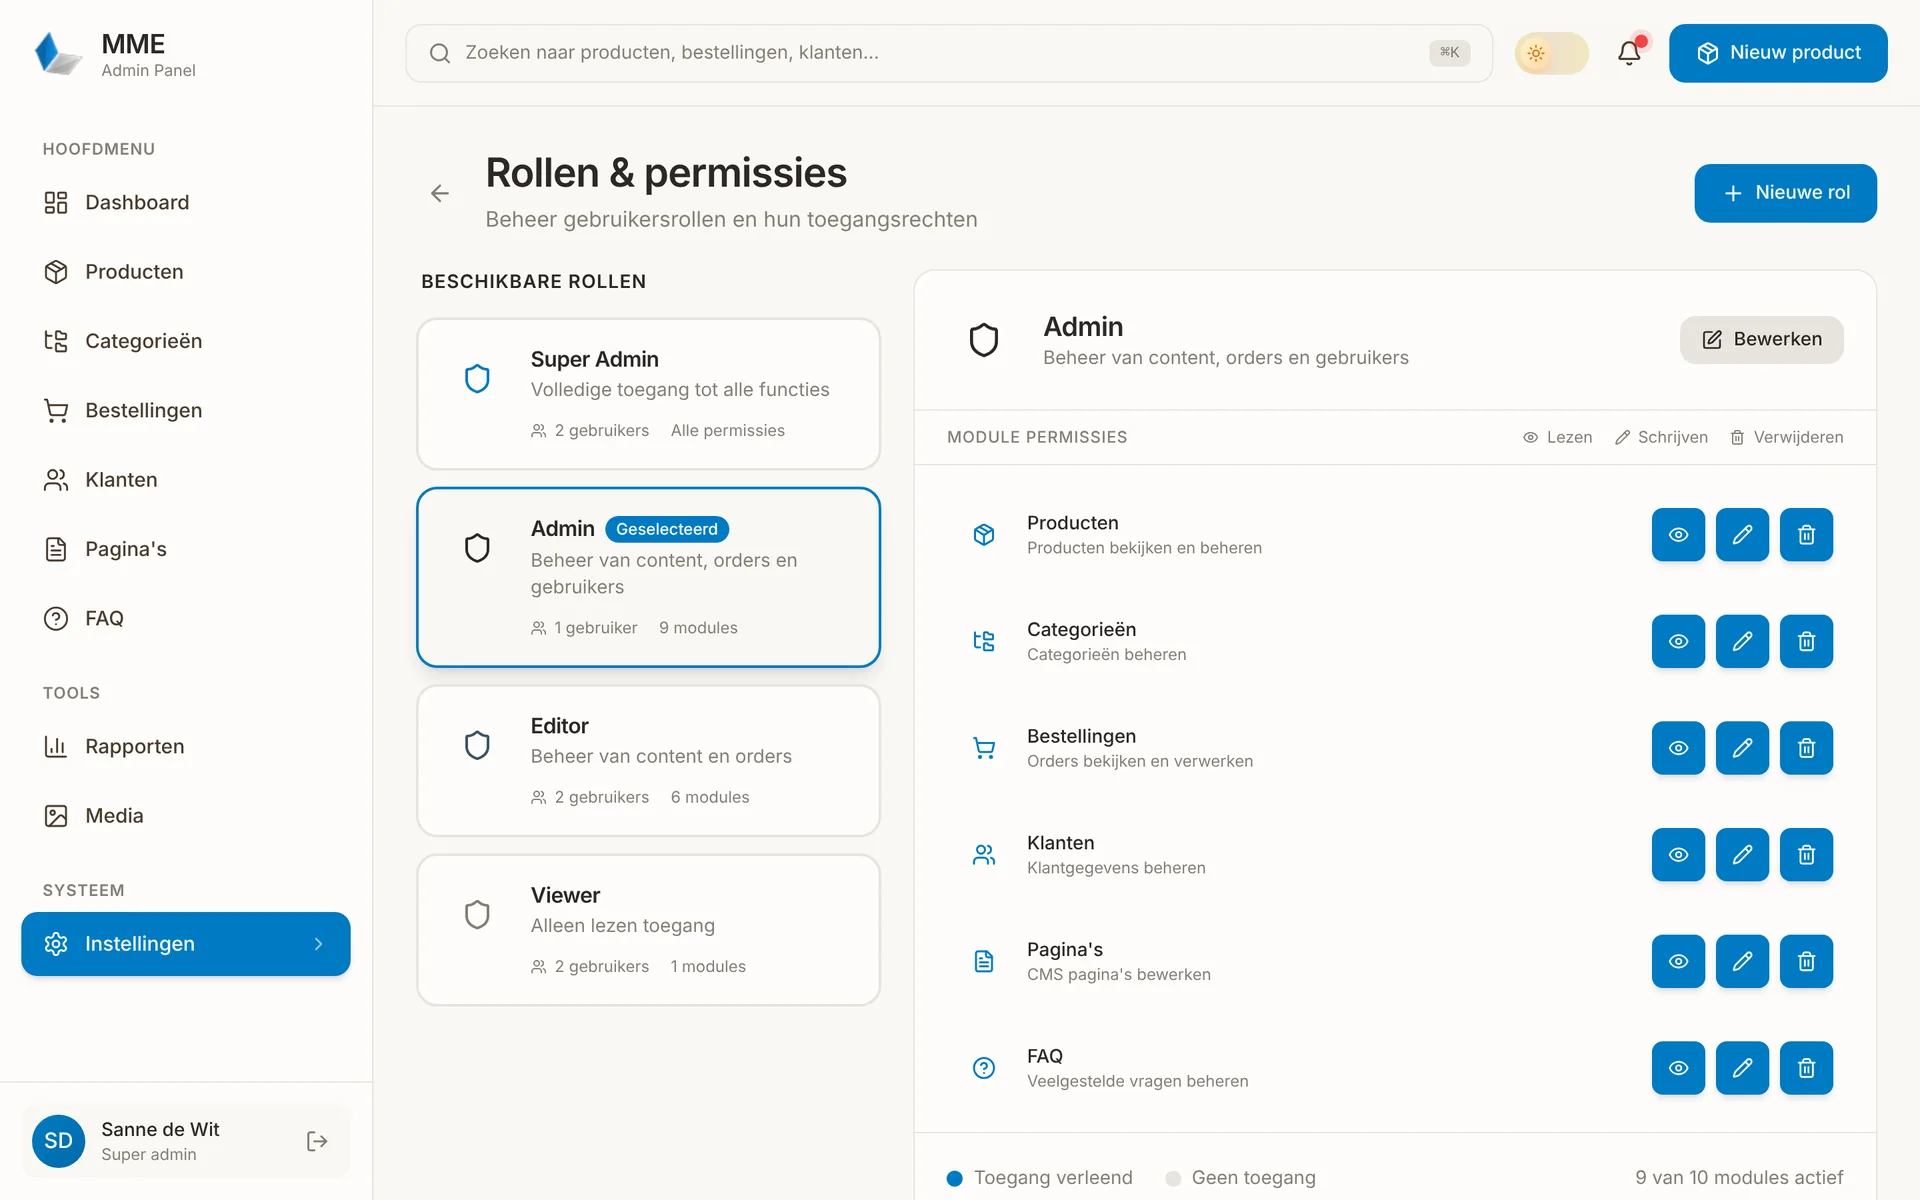
Task: Toggle write permission for Producten
Action: (x=1742, y=535)
